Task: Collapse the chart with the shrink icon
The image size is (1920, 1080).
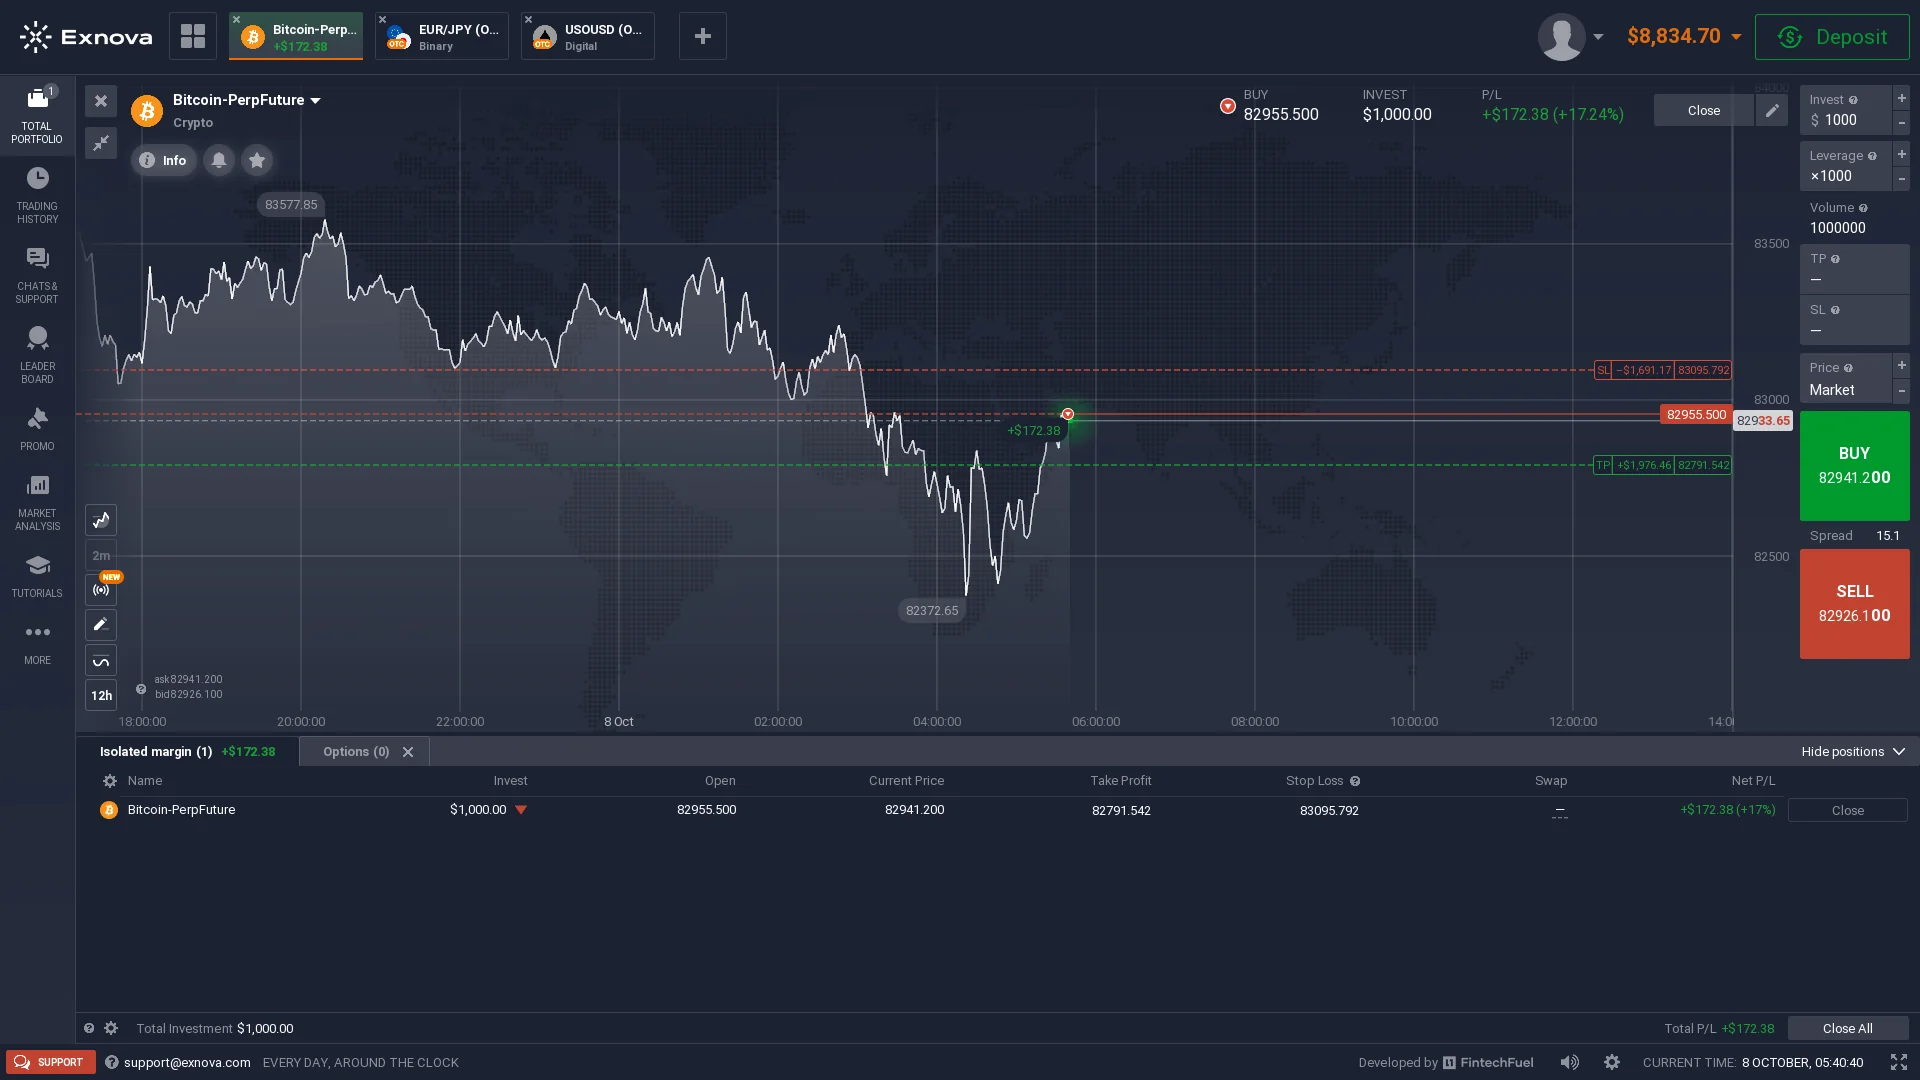Action: click(101, 143)
